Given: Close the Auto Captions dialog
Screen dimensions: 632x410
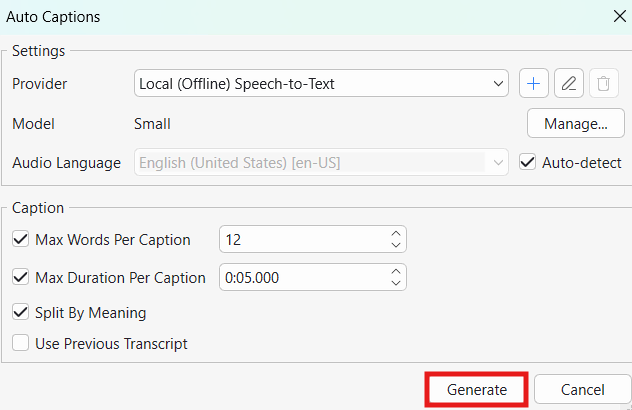Looking at the screenshot, I should pyautogui.click(x=620, y=17).
